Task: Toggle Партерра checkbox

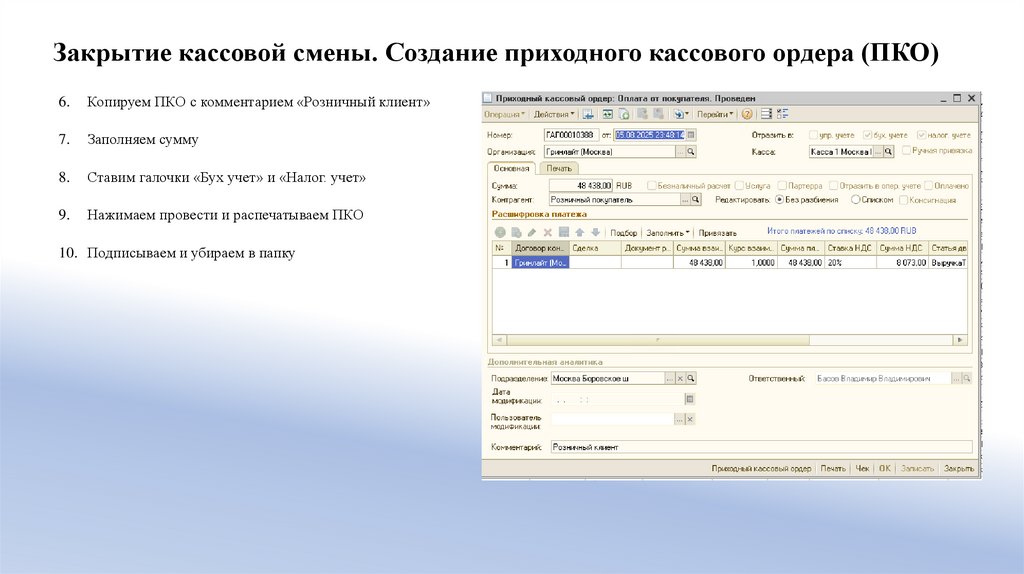Action: [782, 185]
